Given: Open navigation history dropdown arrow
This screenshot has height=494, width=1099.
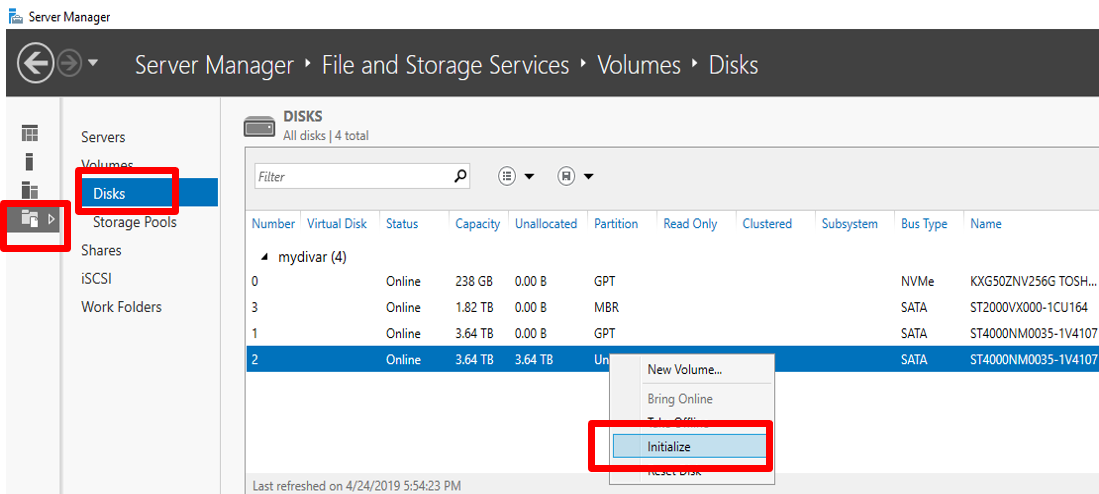Looking at the screenshot, I should point(93,64).
